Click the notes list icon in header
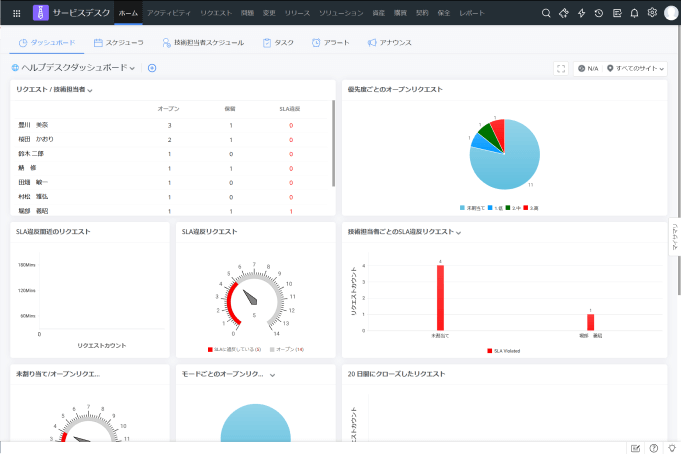The height and width of the screenshot is (454, 681). click(617, 13)
